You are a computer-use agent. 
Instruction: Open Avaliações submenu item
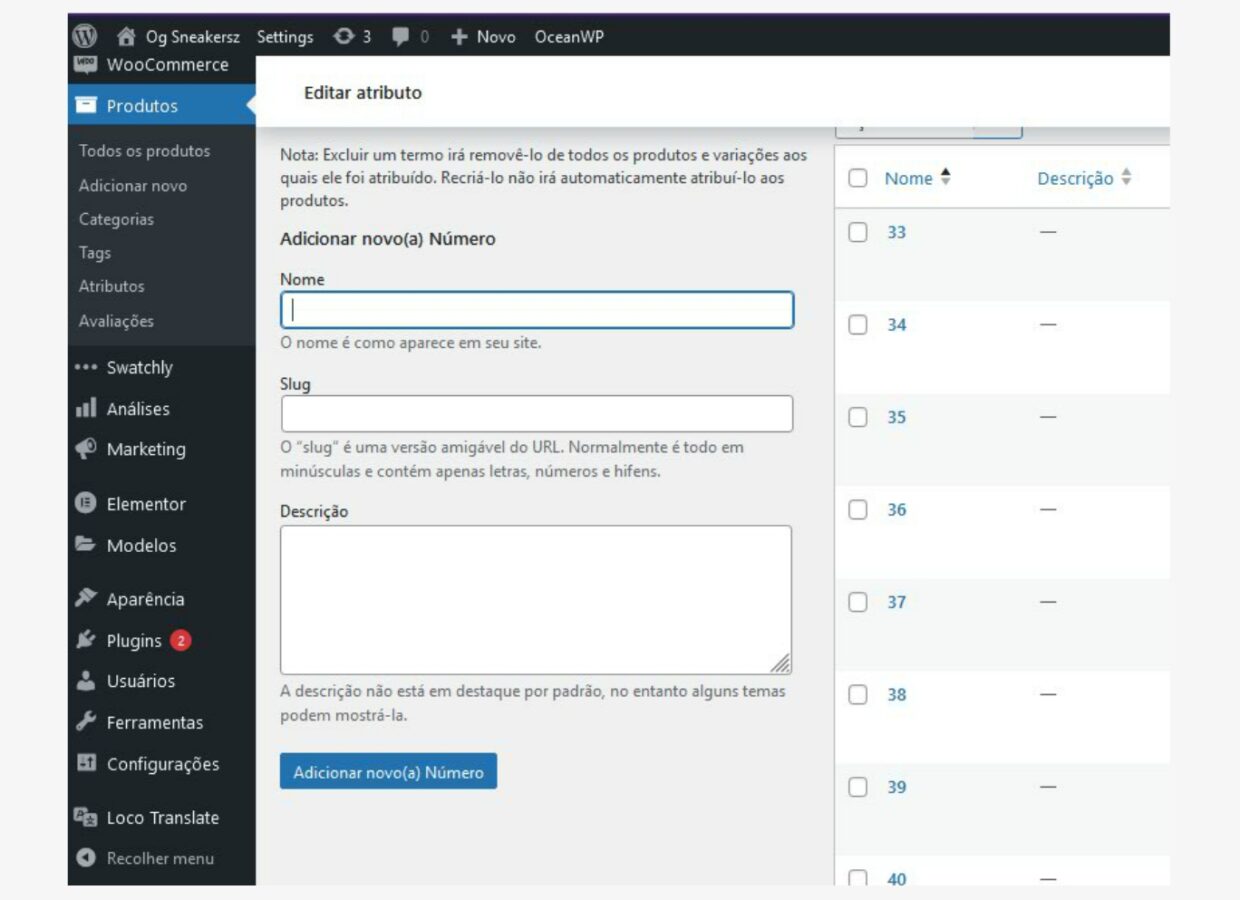coord(117,321)
